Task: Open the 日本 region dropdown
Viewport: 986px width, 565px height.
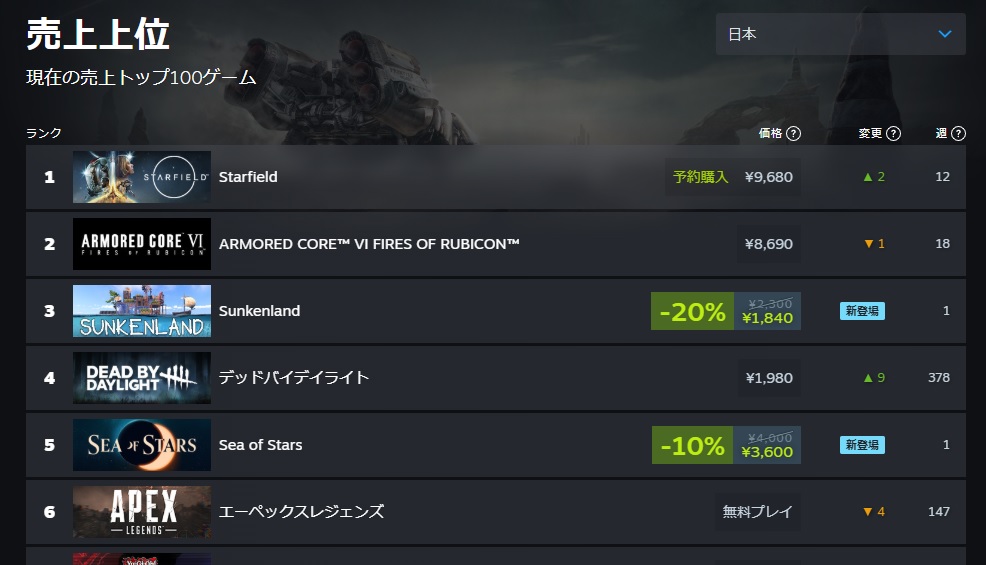Action: pos(840,34)
